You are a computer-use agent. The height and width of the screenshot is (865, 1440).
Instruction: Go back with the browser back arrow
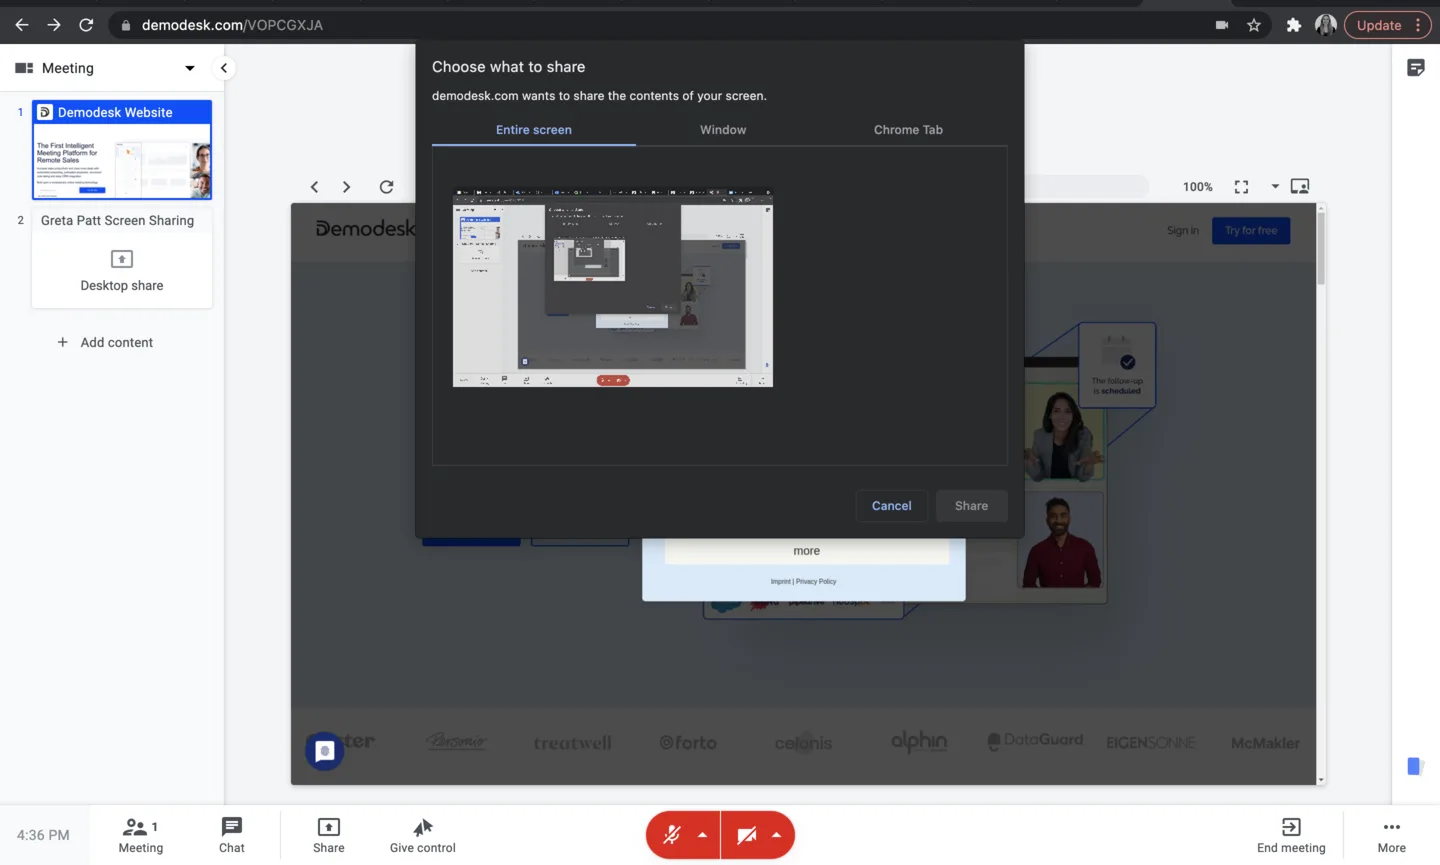click(22, 25)
